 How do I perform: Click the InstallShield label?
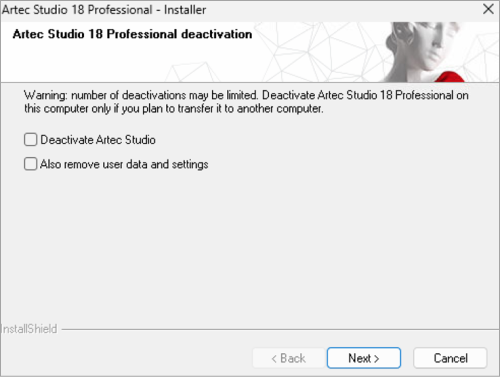29,329
